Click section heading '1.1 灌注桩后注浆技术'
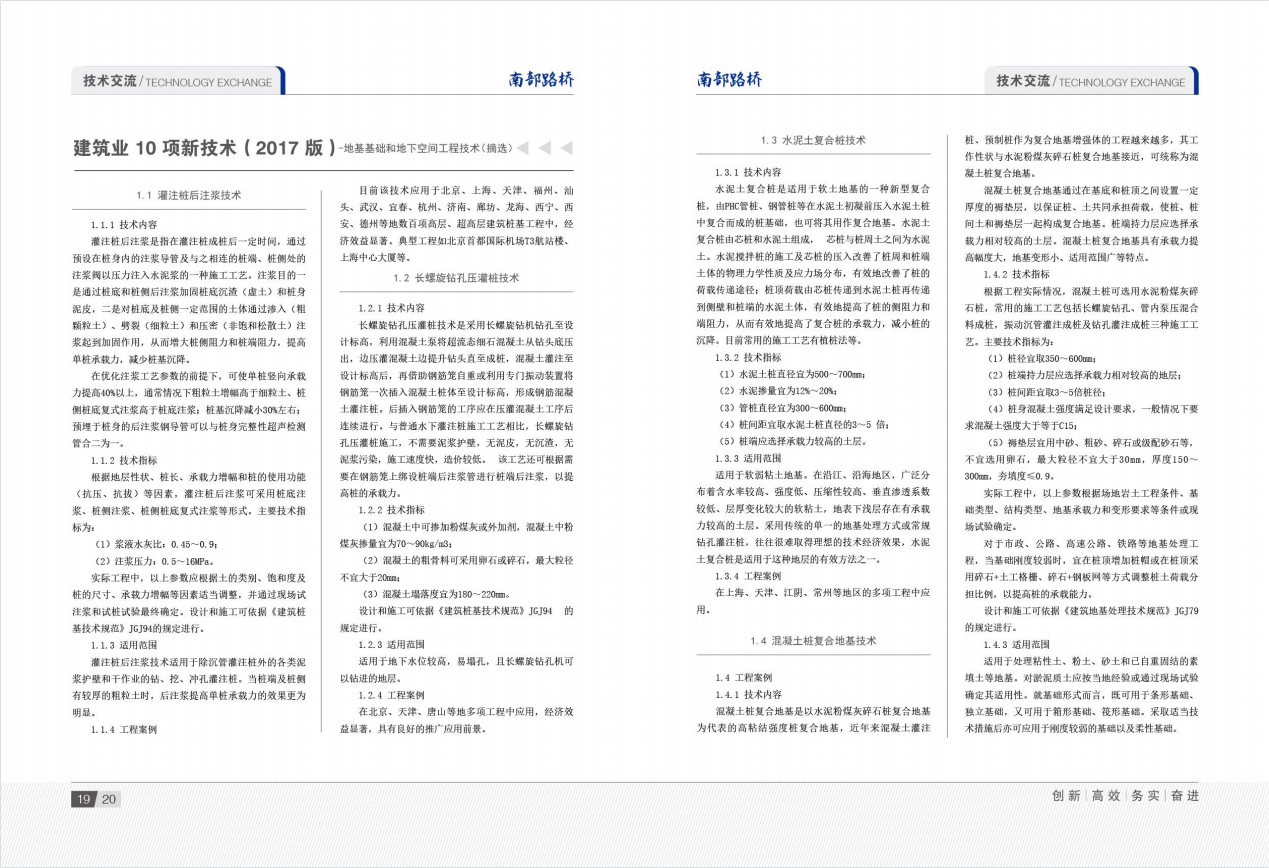This screenshot has width=1269, height=868. [x=188, y=195]
